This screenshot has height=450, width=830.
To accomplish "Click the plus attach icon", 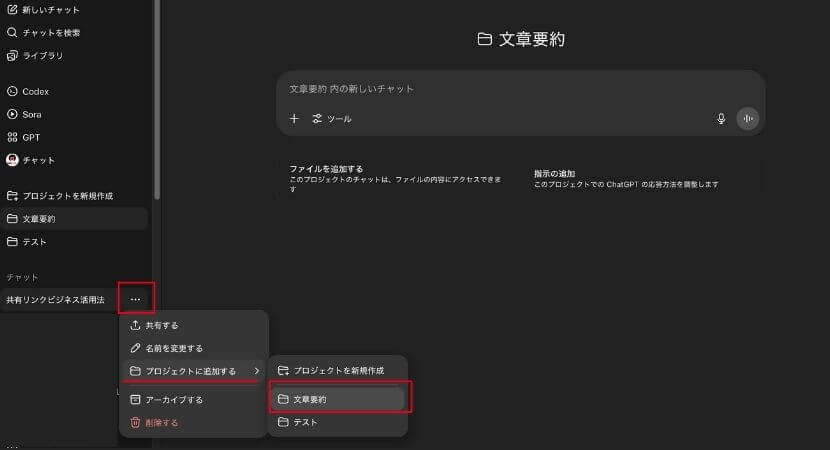I will [x=294, y=119].
